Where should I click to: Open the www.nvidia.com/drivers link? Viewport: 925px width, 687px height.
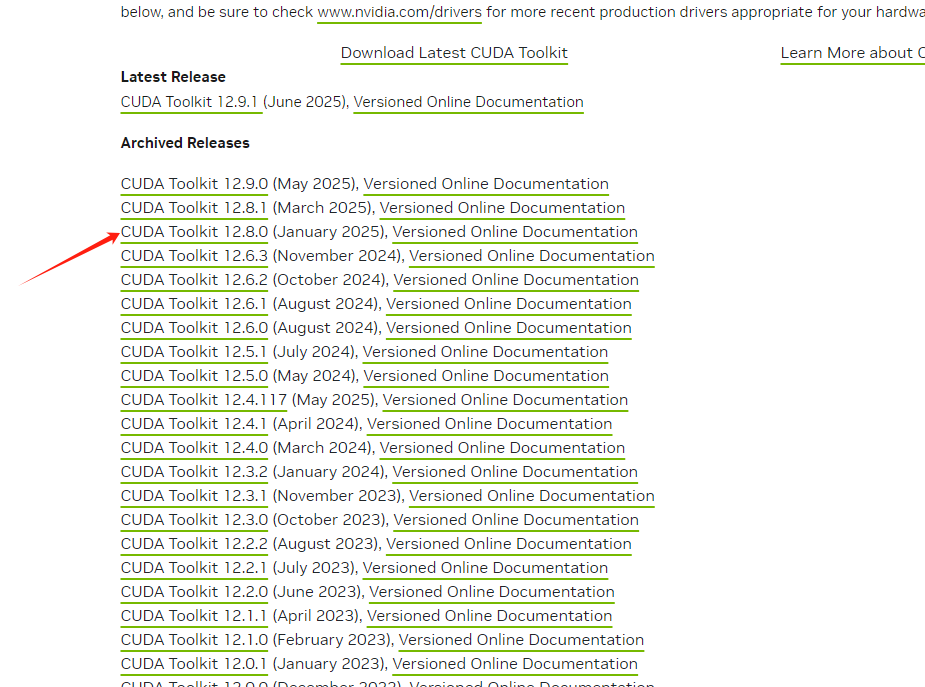tap(399, 12)
